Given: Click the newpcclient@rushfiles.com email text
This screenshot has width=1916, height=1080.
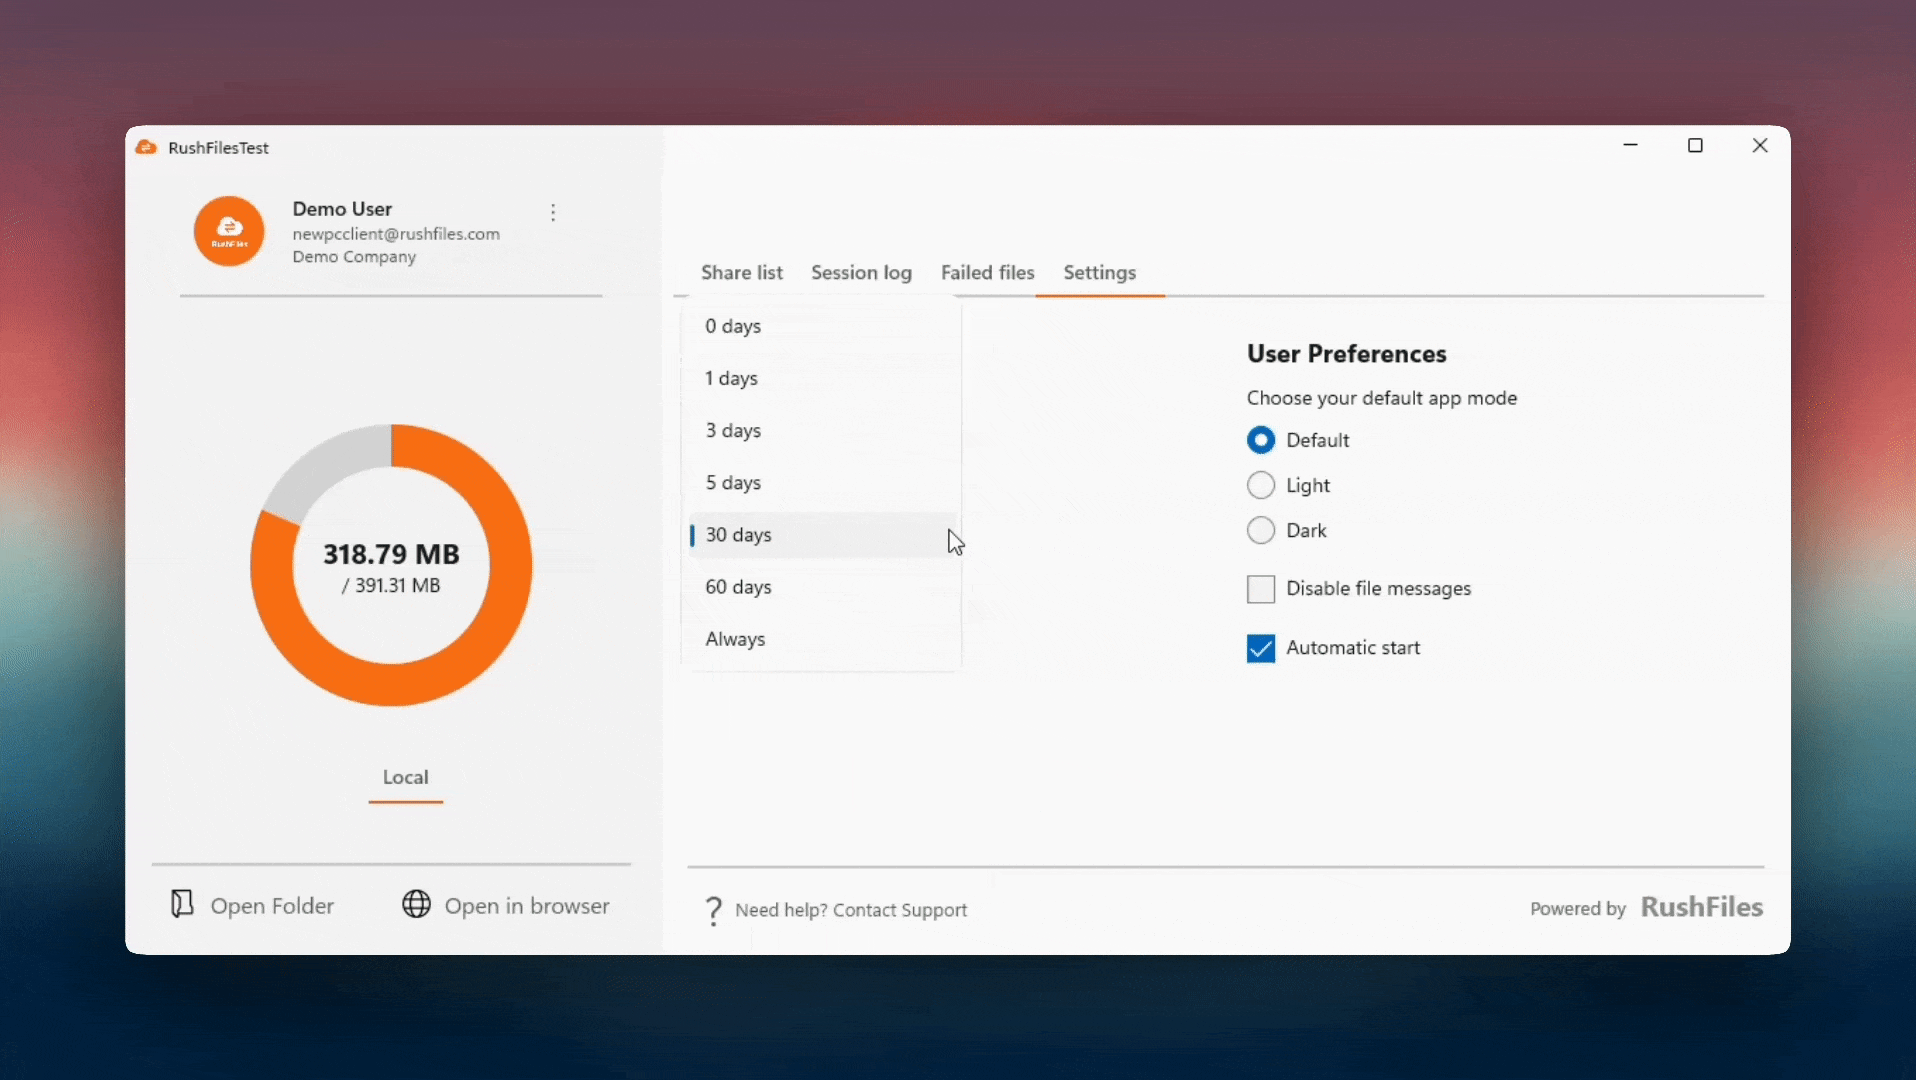Looking at the screenshot, I should 396,234.
